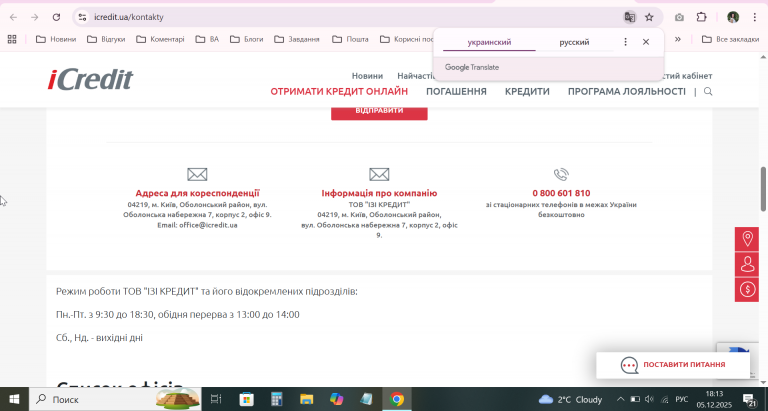Open Windows Start menu
768x411 pixels.
(x=14, y=399)
